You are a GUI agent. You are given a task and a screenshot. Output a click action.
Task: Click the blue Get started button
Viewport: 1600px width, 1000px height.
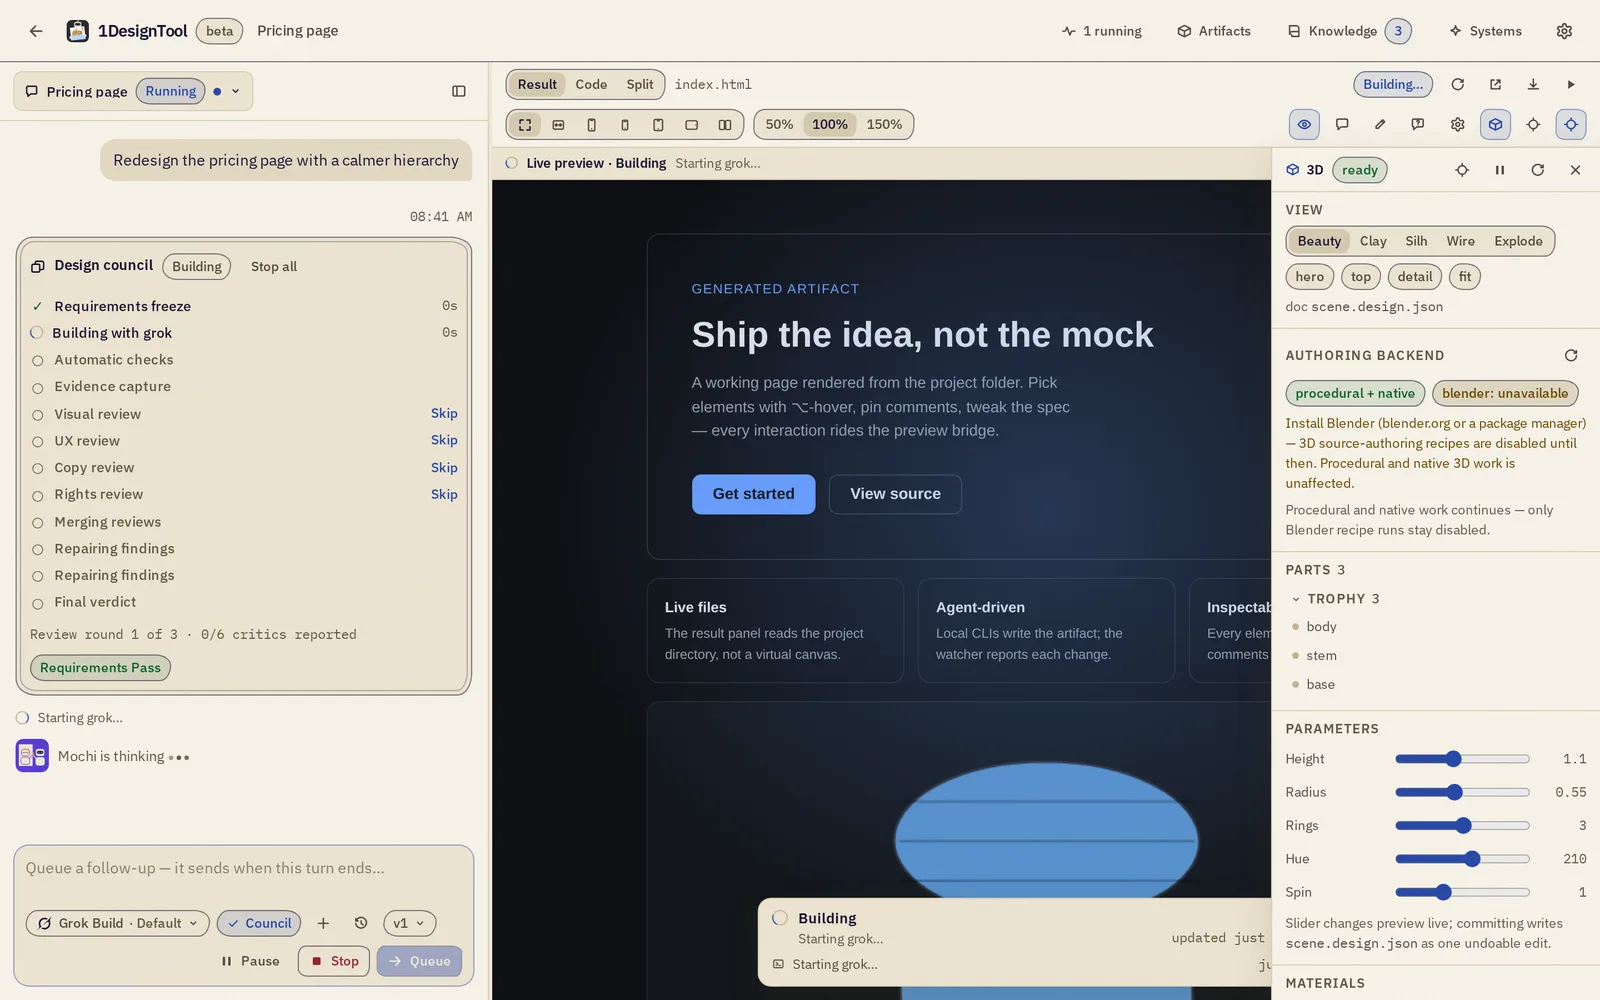point(754,494)
